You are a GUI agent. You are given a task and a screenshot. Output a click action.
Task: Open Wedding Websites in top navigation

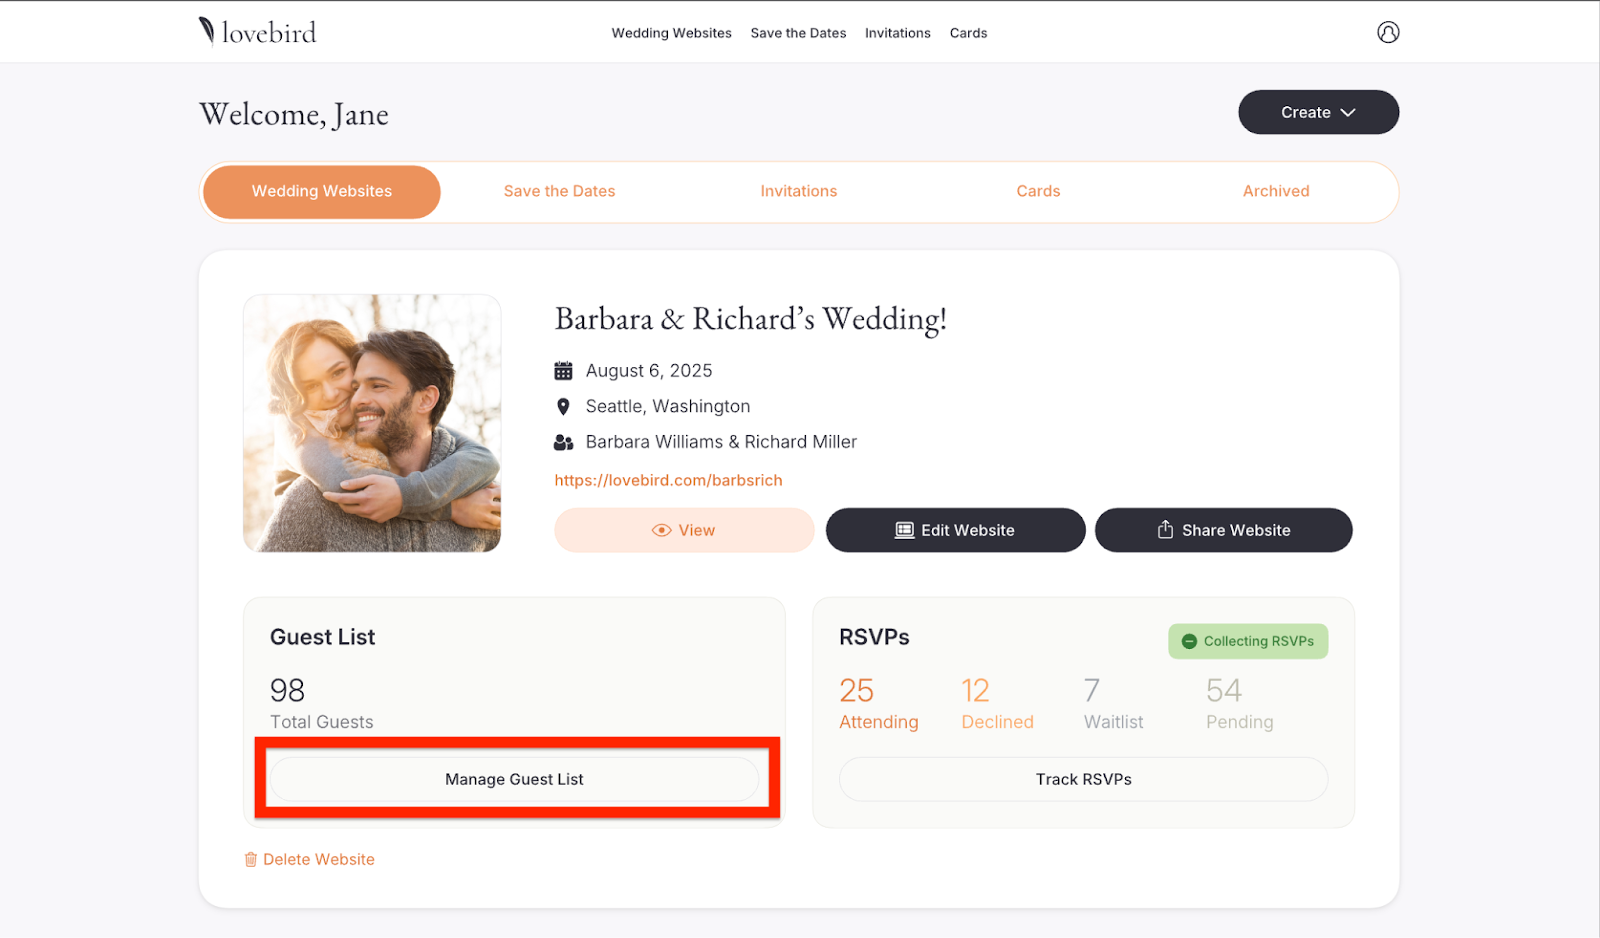coord(672,33)
